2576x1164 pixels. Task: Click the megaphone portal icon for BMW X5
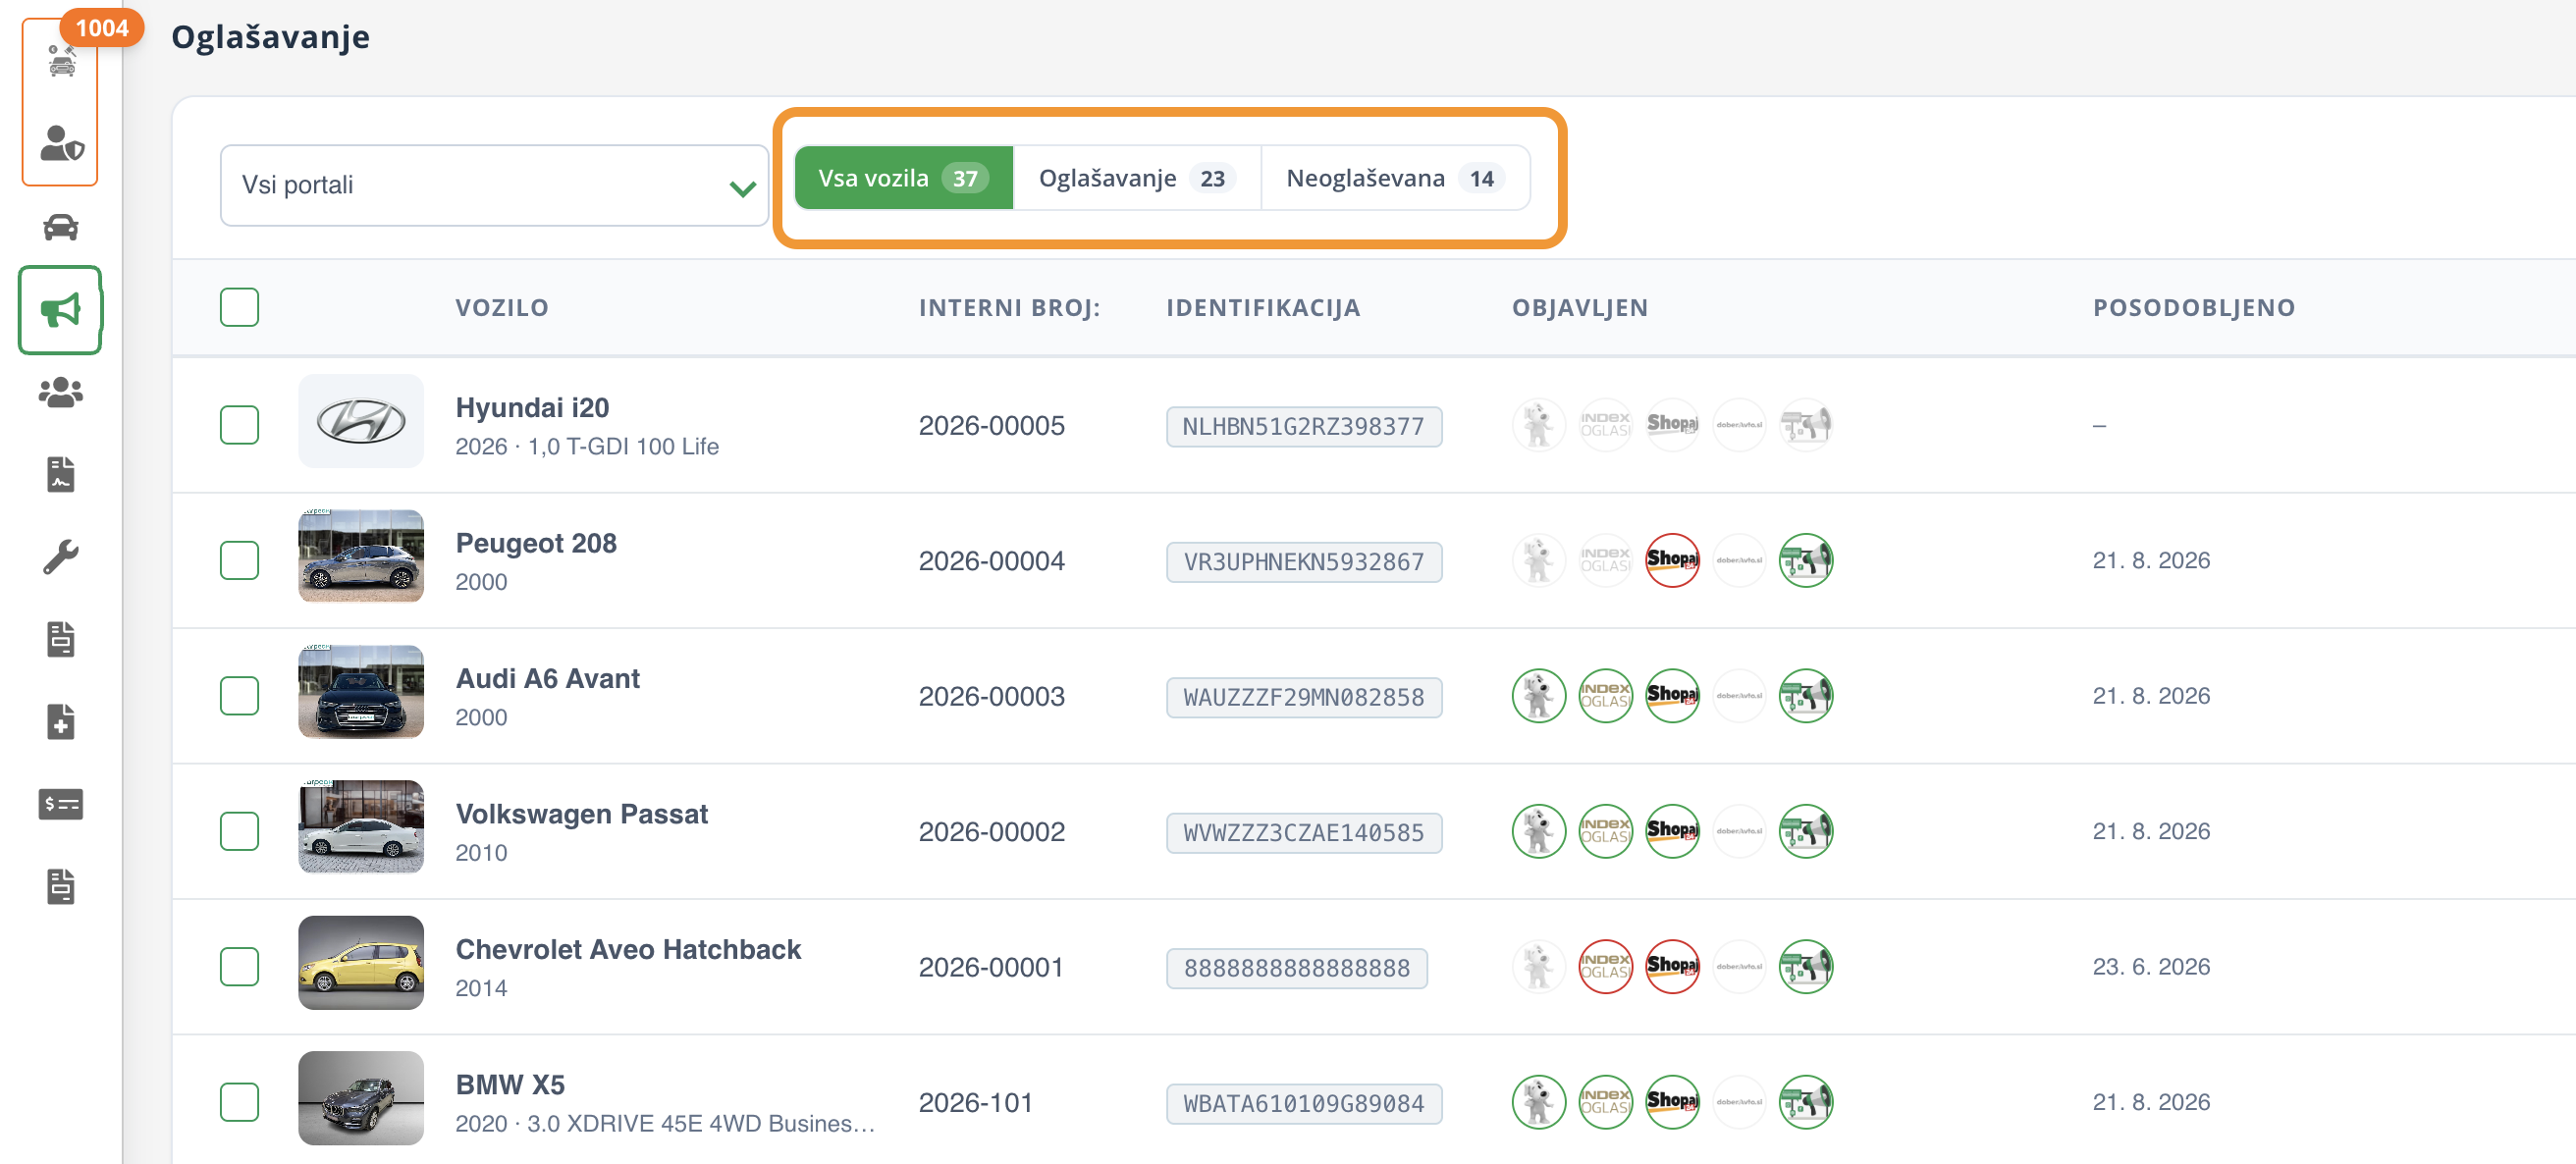(x=1806, y=1102)
